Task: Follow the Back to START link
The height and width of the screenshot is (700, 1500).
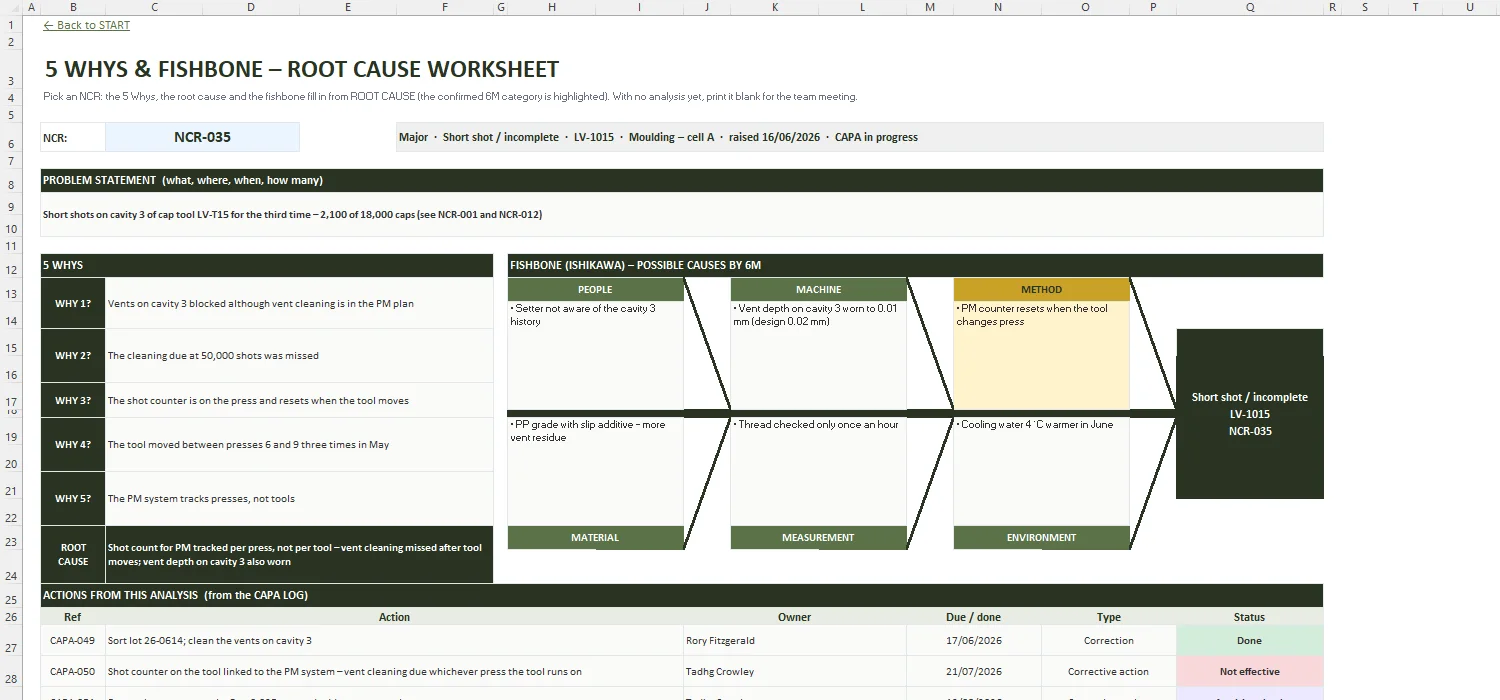Action: click(87, 25)
